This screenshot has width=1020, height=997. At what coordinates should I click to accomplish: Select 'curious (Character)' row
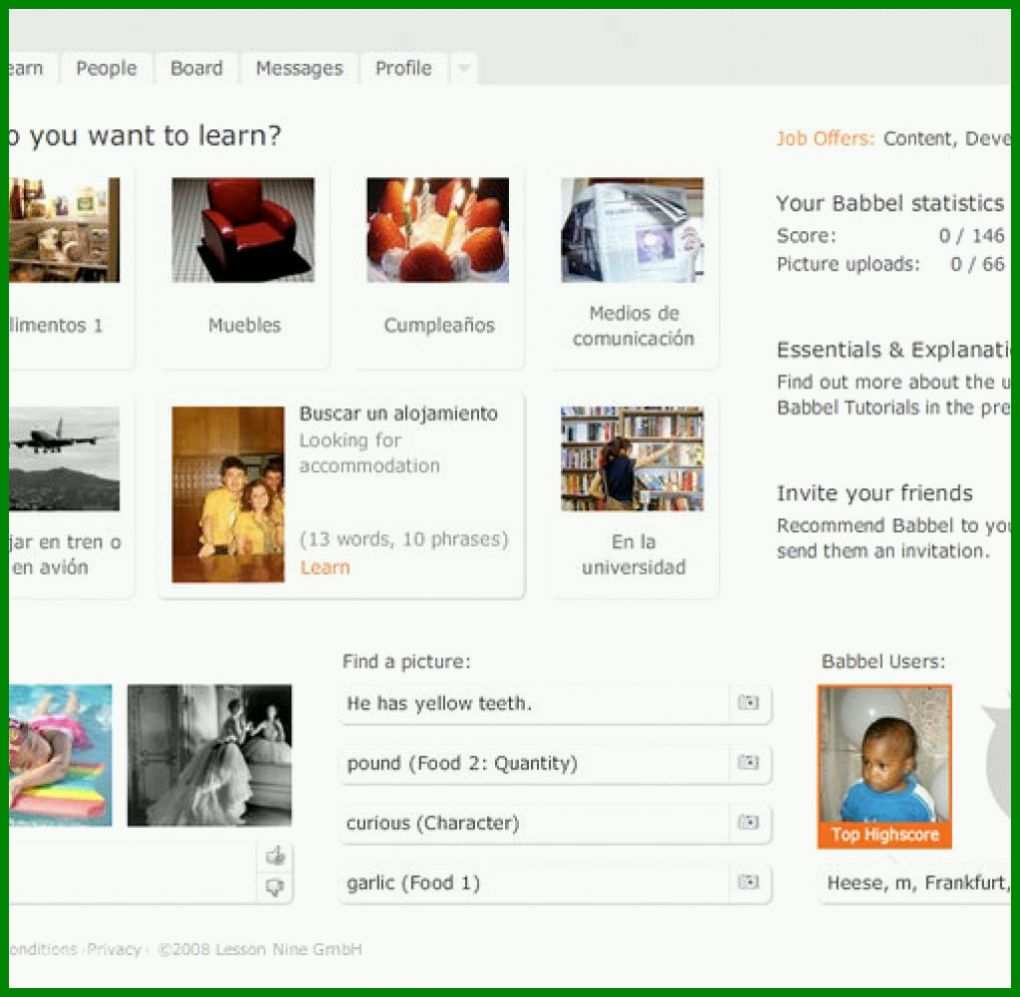(x=556, y=823)
